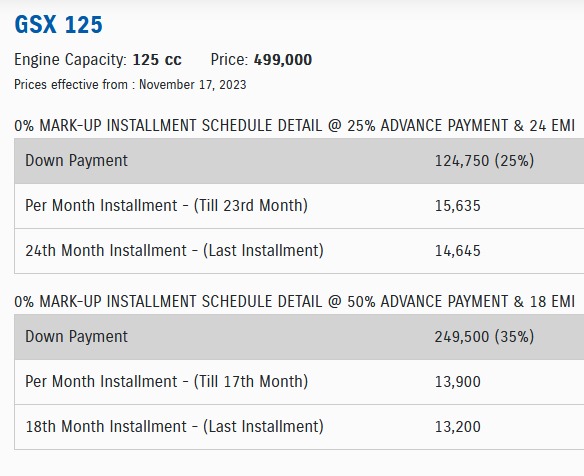Select the Till 23rd Month installment row label
Screen dimensions: 584x476
click(166, 206)
